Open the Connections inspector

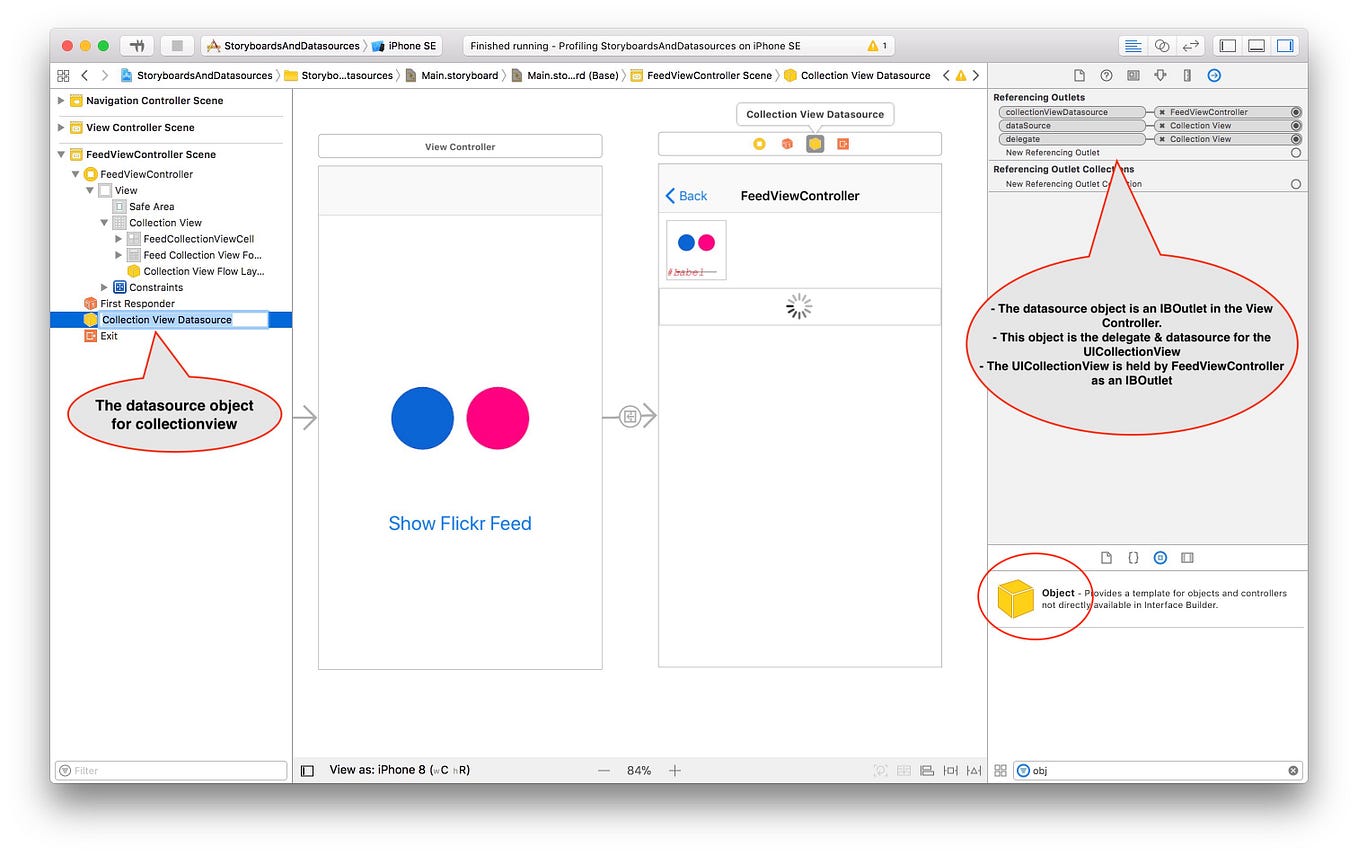[1214, 75]
